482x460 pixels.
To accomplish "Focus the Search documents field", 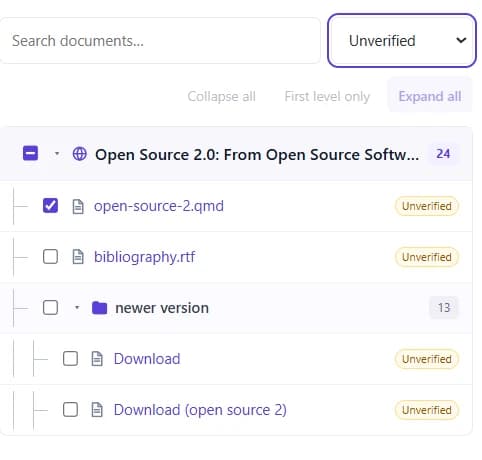I will coord(160,41).
